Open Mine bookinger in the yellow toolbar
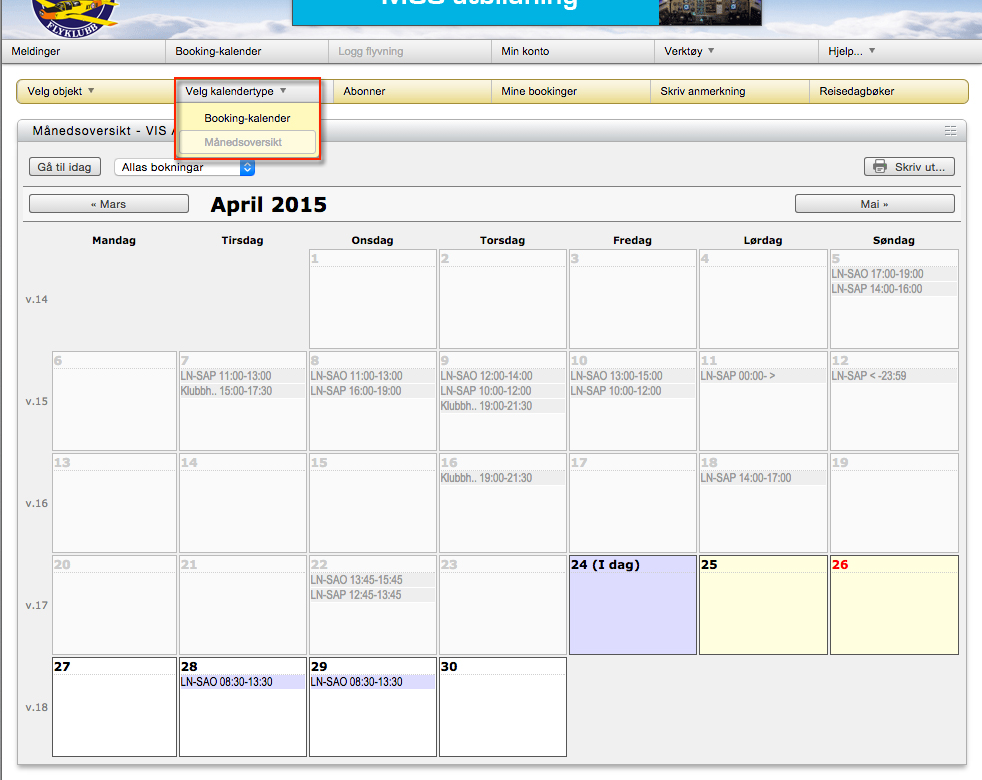This screenshot has width=982, height=780. [539, 91]
